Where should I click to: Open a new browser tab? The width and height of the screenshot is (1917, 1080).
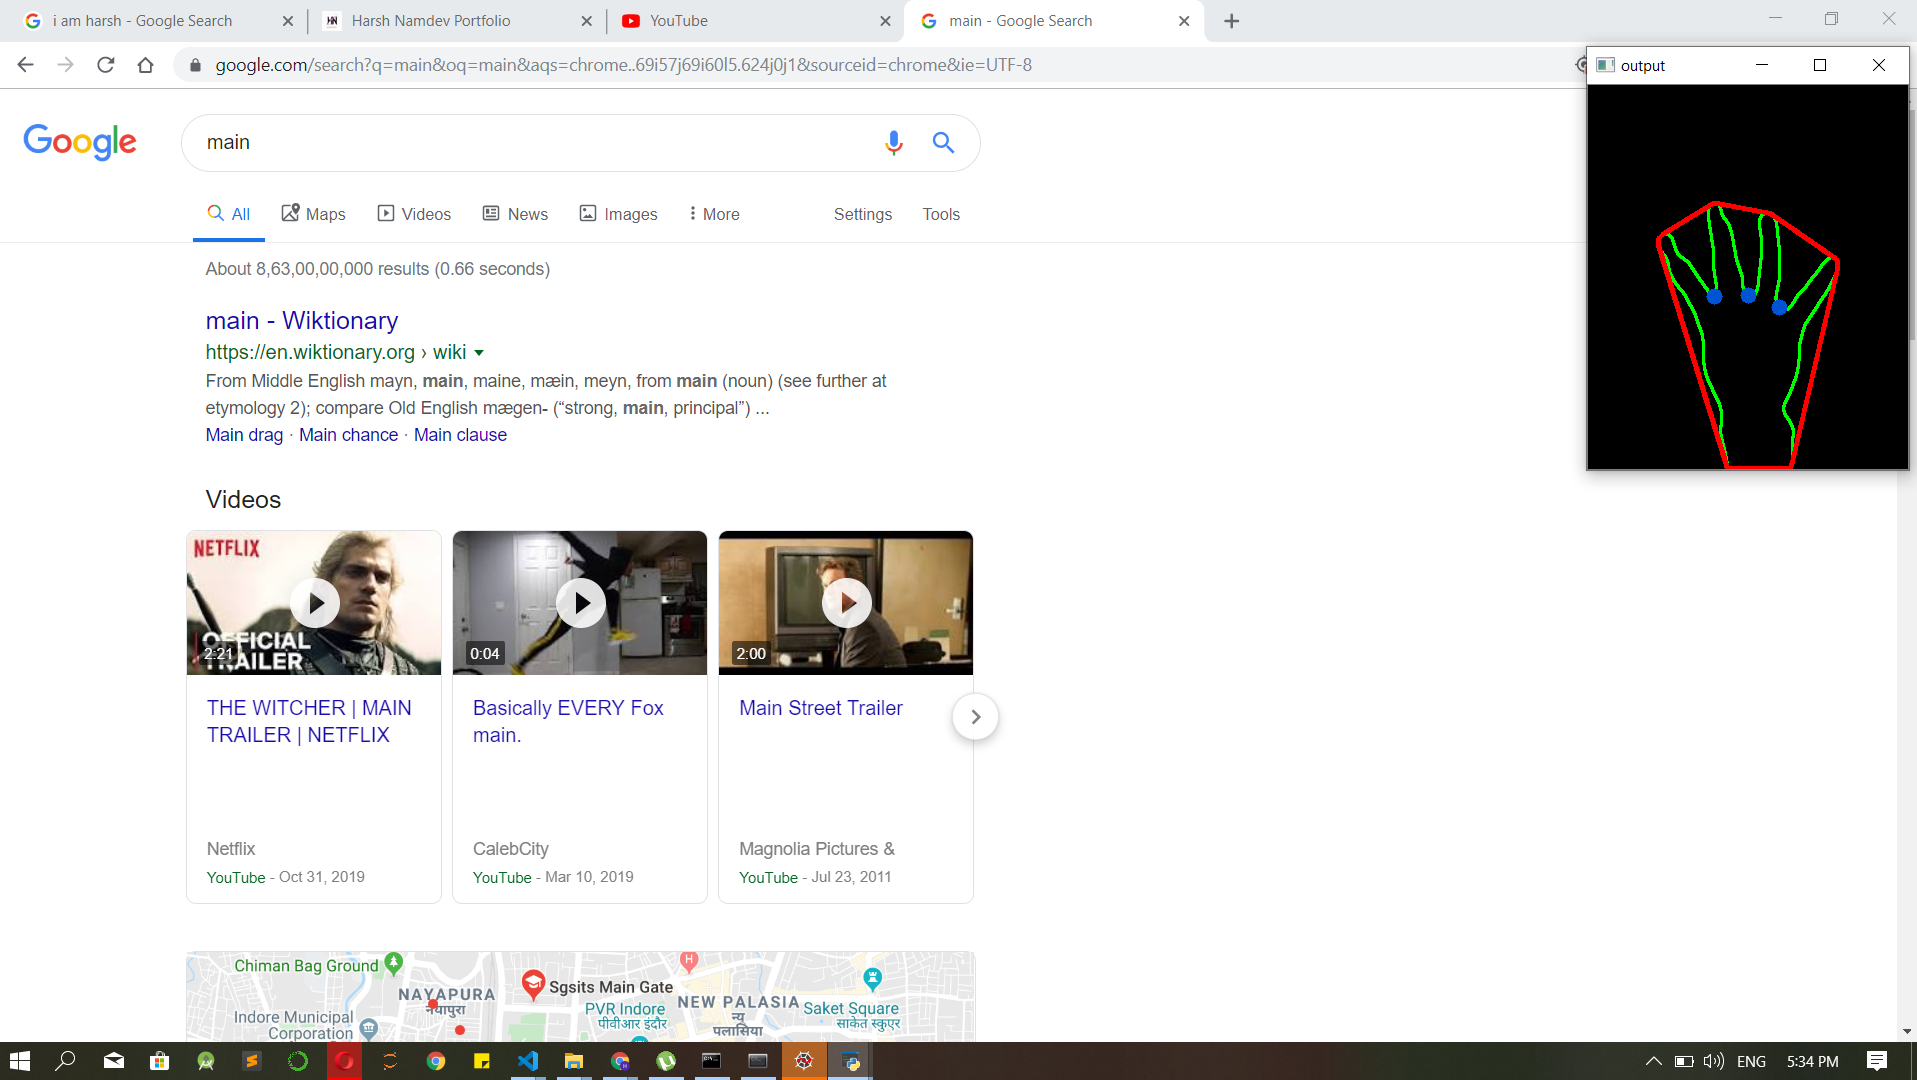coord(1232,21)
